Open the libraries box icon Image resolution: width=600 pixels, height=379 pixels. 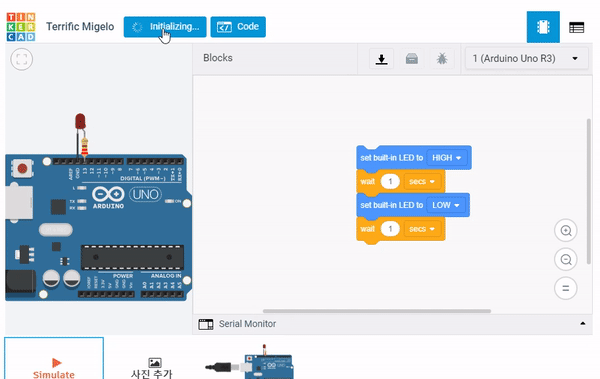pos(412,59)
